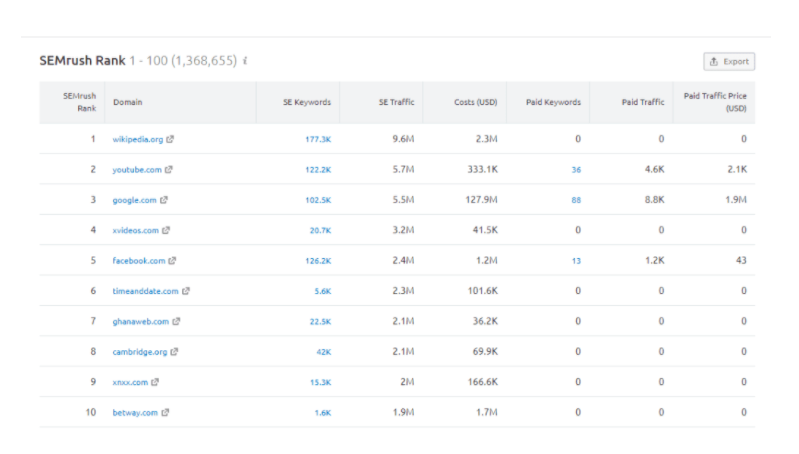View timeanddate.com's 5.6K SE keywords
This screenshot has width=799, height=454.
[x=323, y=291]
